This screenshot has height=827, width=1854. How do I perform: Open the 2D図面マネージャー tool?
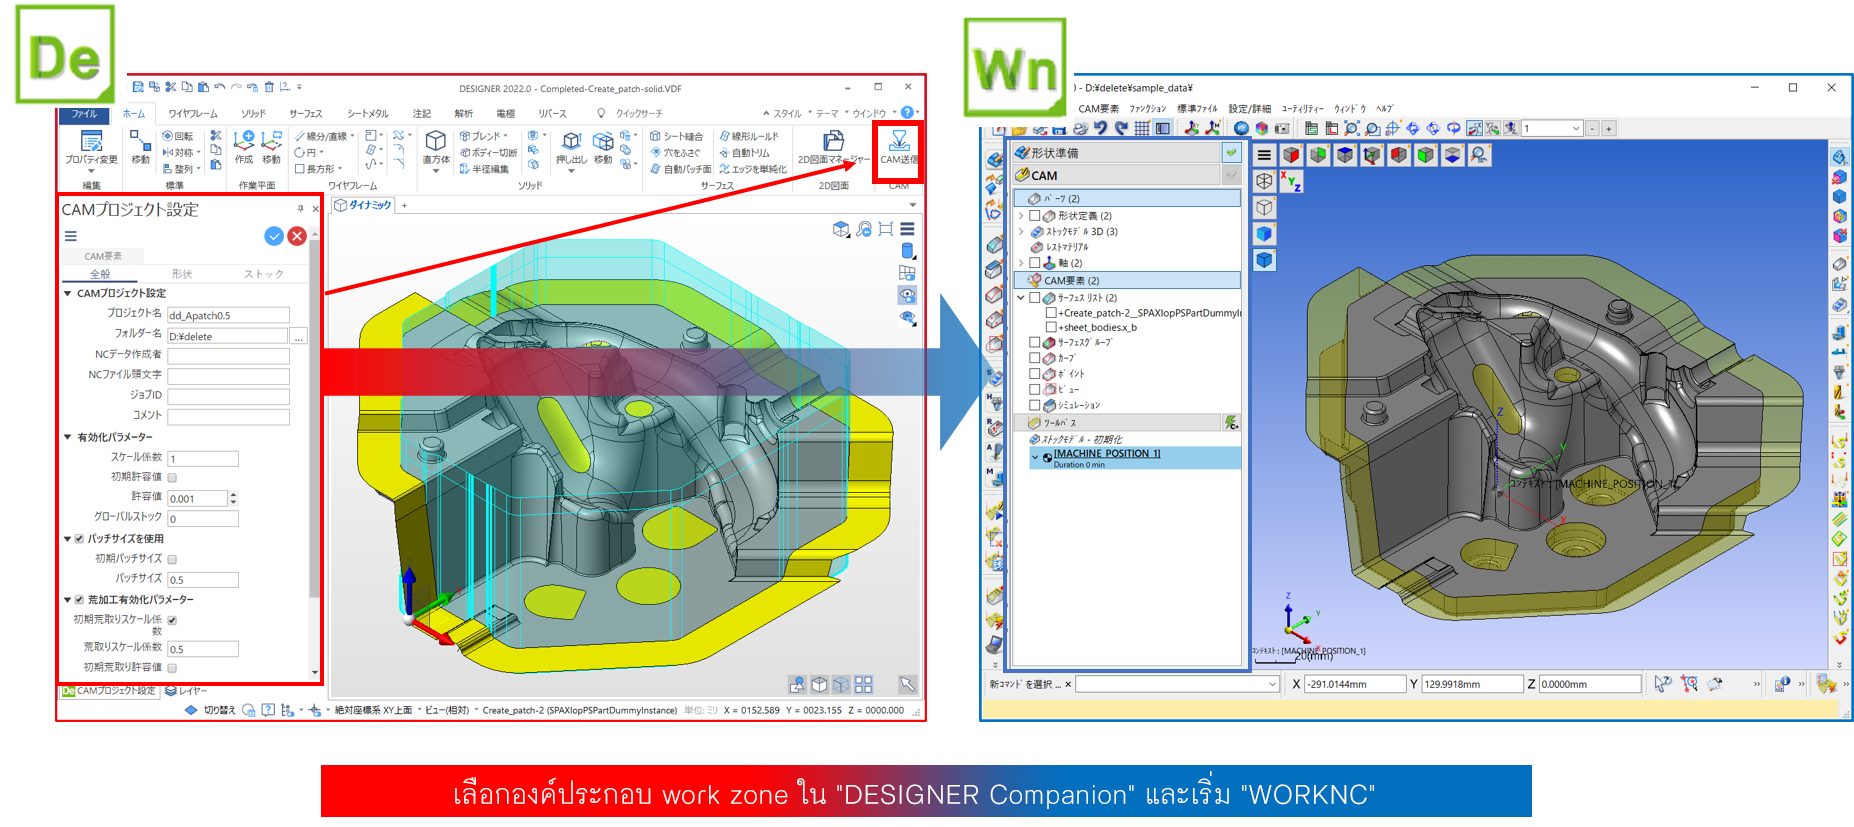[833, 147]
